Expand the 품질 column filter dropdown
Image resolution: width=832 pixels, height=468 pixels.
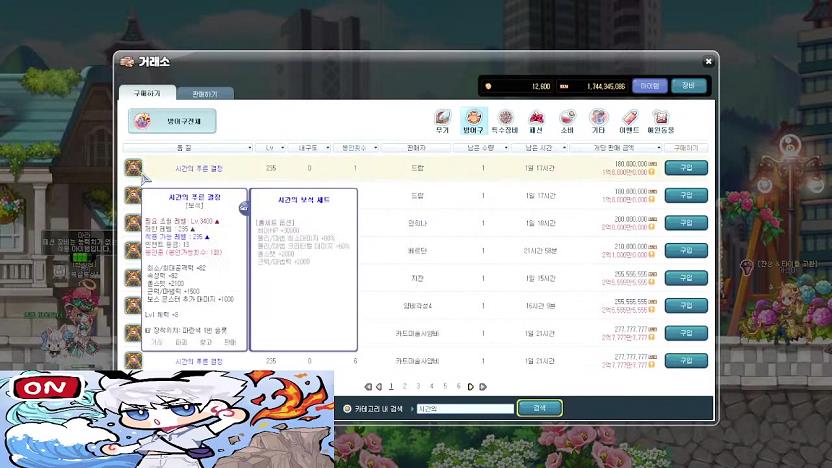pyautogui.click(x=185, y=148)
